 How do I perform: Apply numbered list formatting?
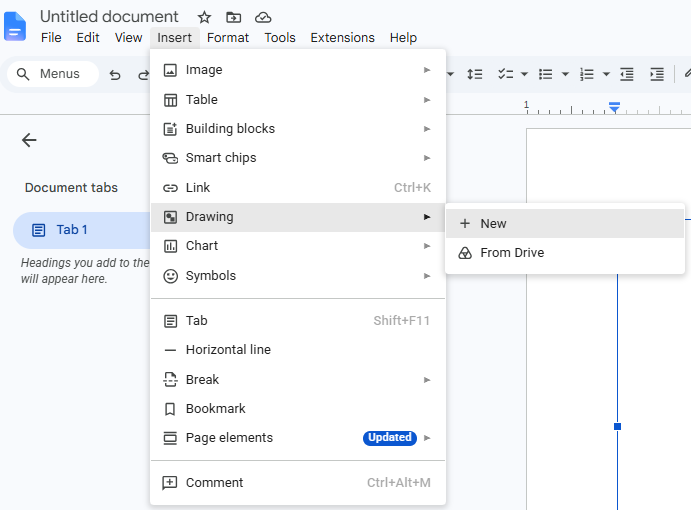tap(587, 74)
